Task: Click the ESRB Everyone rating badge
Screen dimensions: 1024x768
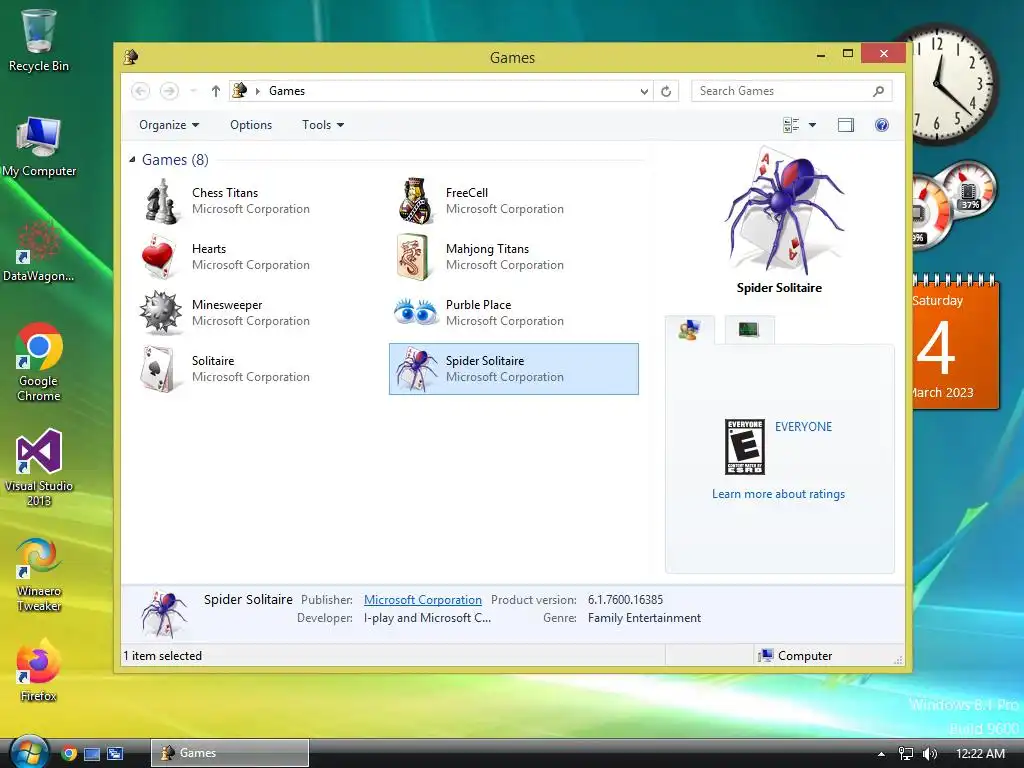Action: pyautogui.click(x=744, y=447)
